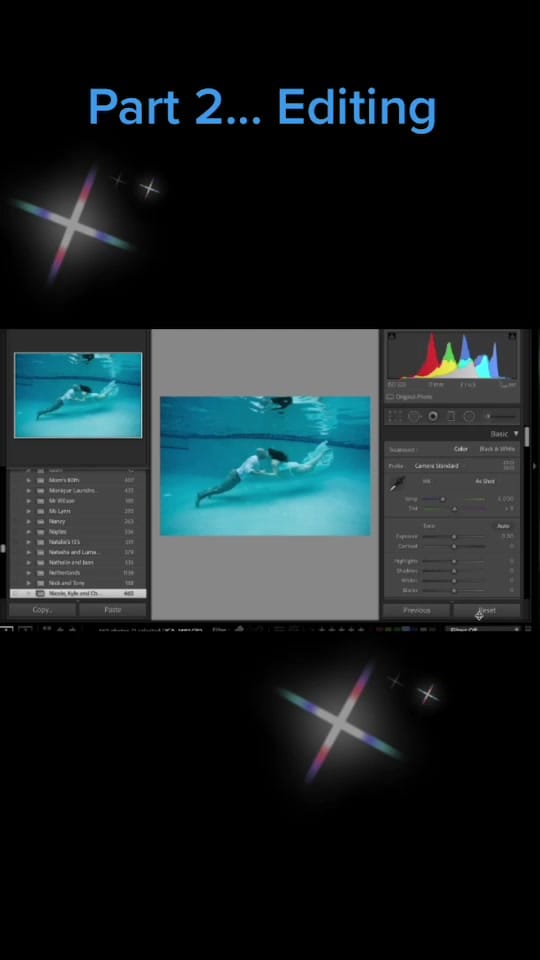This screenshot has width=540, height=960.
Task: Select the Radial Filter circle tool
Action: [469, 416]
